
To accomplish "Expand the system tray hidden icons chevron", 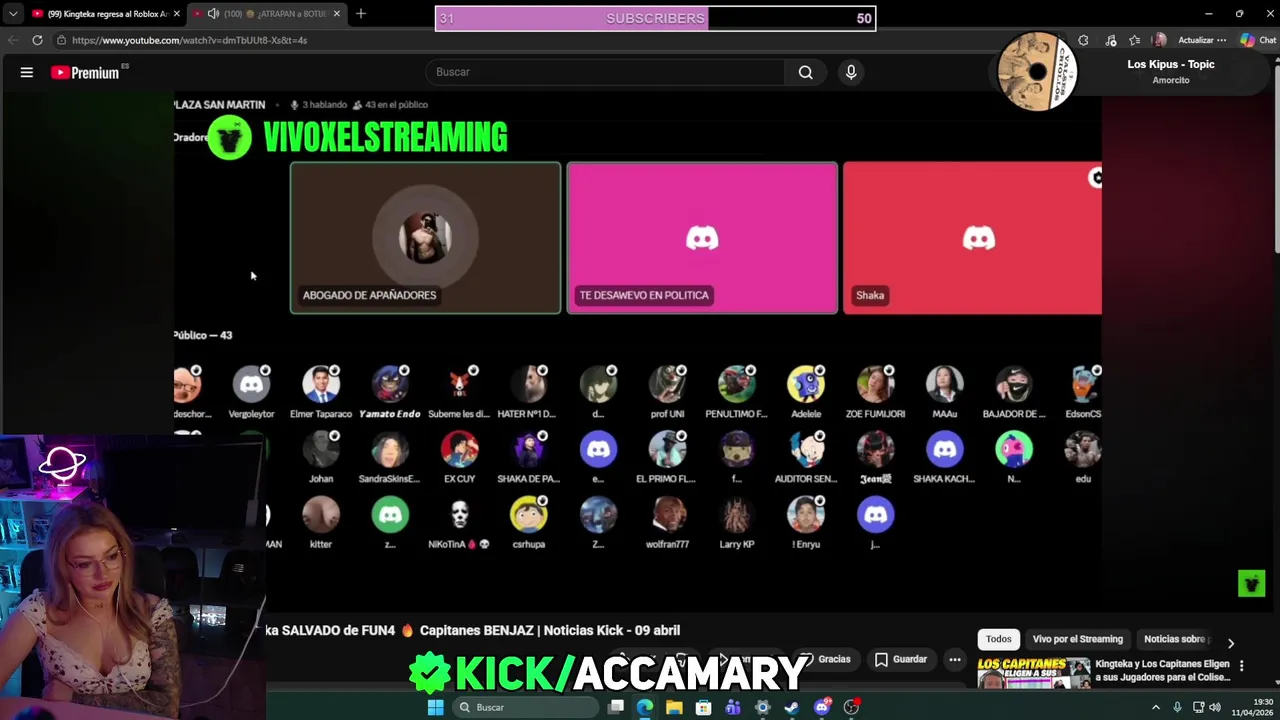I will [x=1156, y=707].
